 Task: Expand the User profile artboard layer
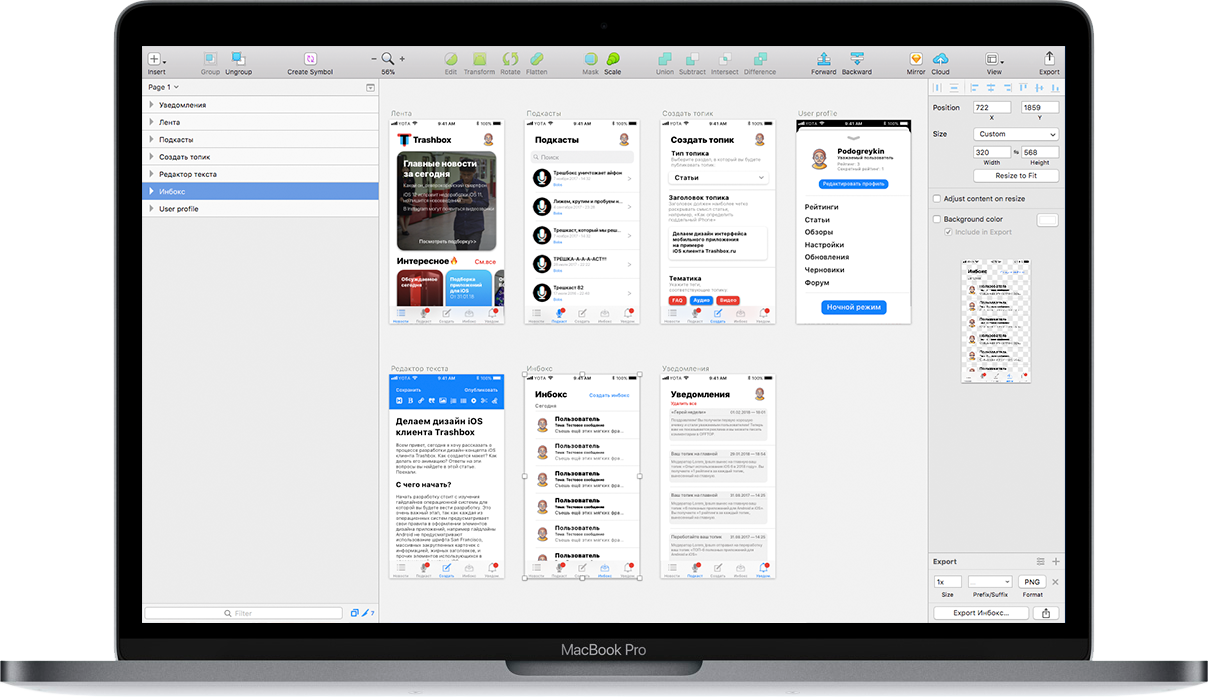152,209
